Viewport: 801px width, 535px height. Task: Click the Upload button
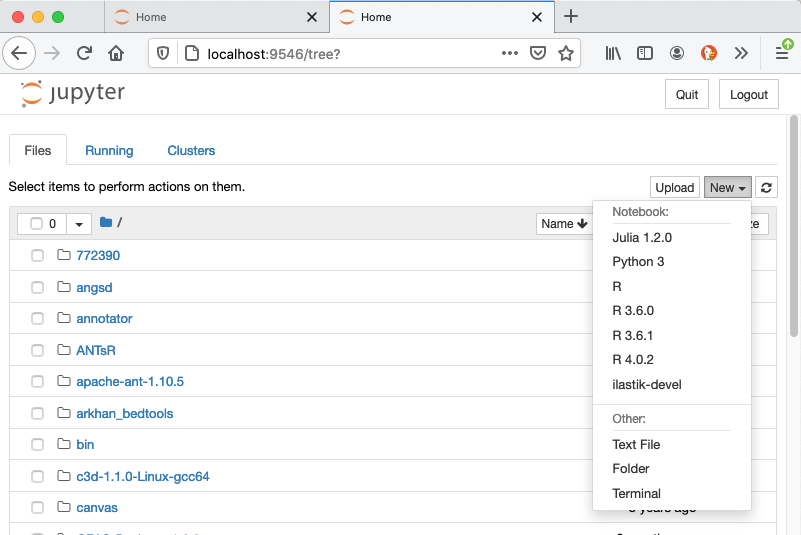point(674,188)
